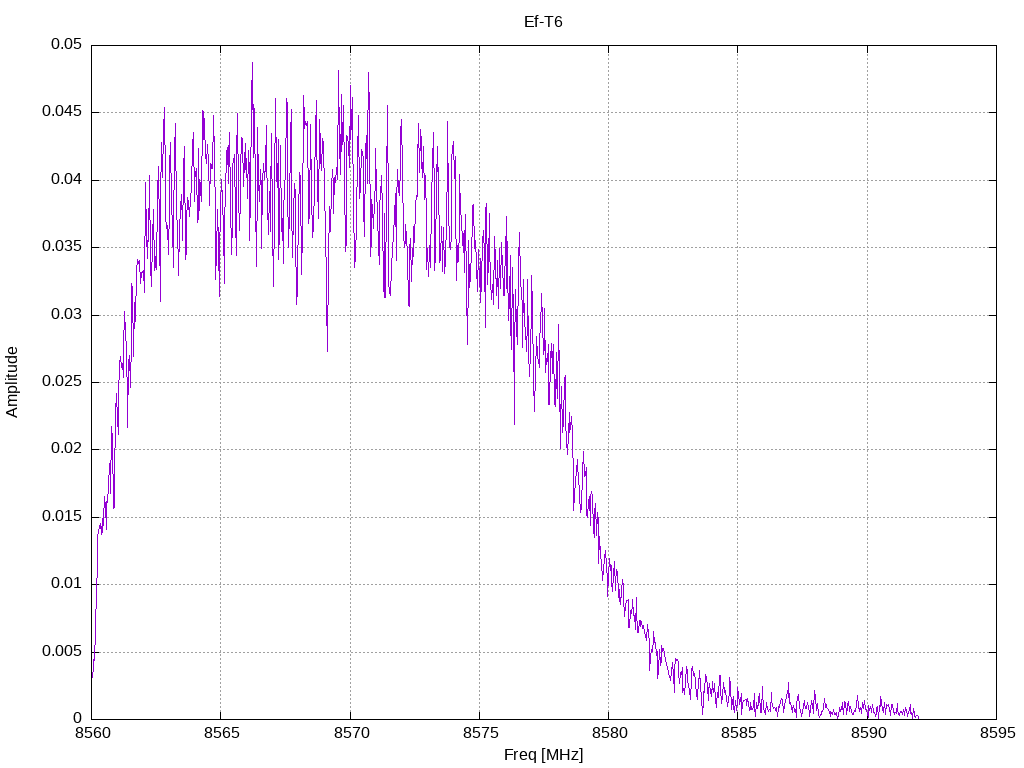This screenshot has height=768, width=1024.
Task: Click the plot title 'Ef-T6'
Action: click(543, 22)
